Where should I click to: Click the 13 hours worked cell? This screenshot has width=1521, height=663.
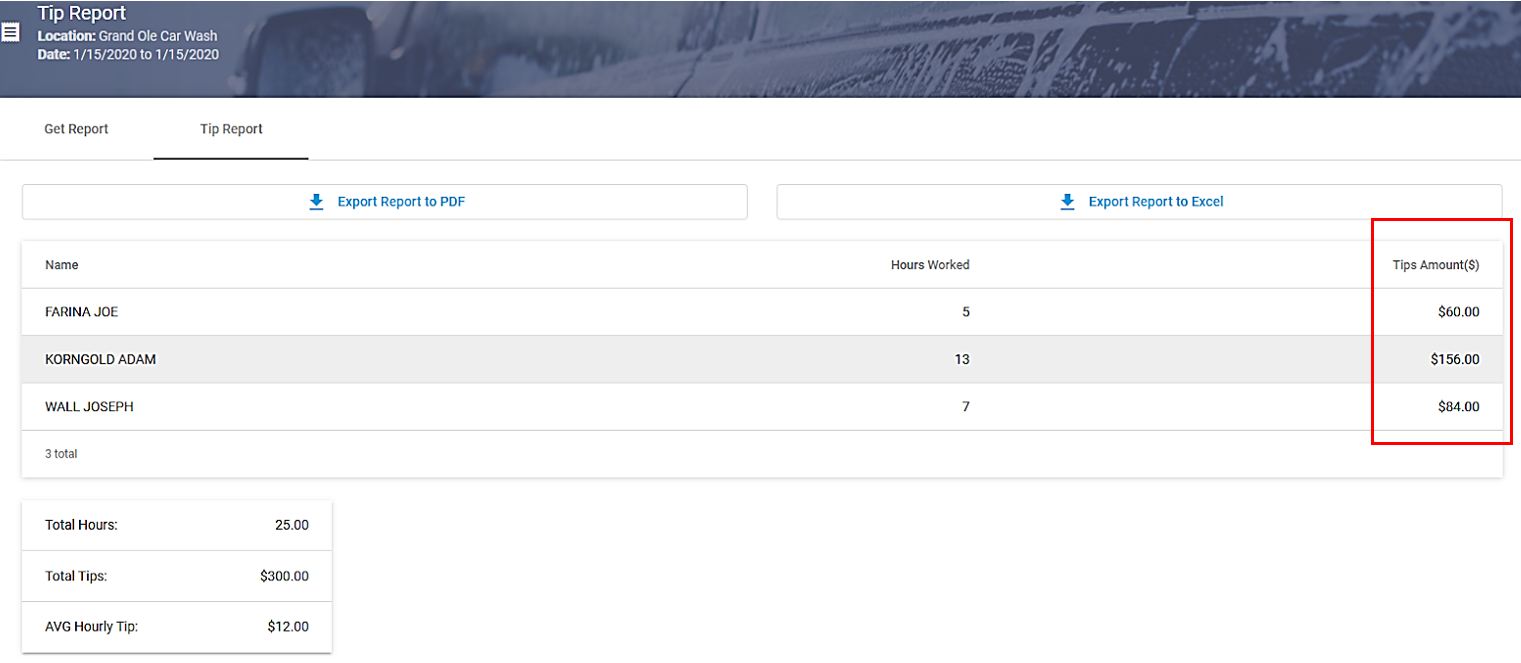click(x=961, y=359)
